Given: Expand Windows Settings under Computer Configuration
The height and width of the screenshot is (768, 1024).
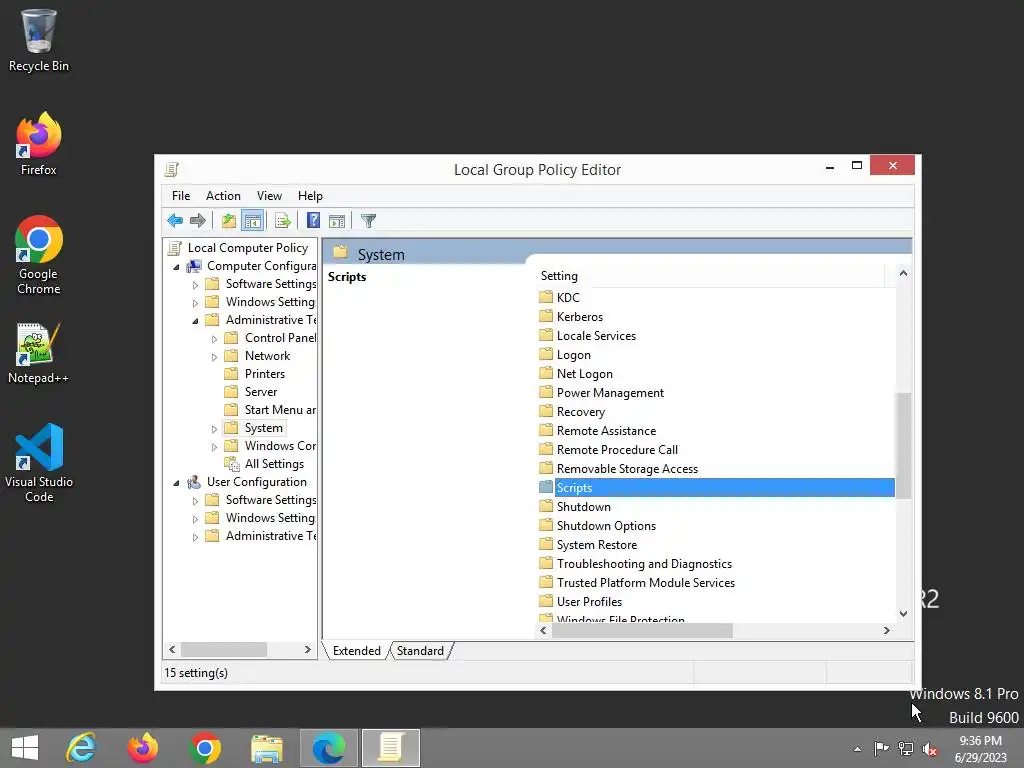Looking at the screenshot, I should 195,303.
